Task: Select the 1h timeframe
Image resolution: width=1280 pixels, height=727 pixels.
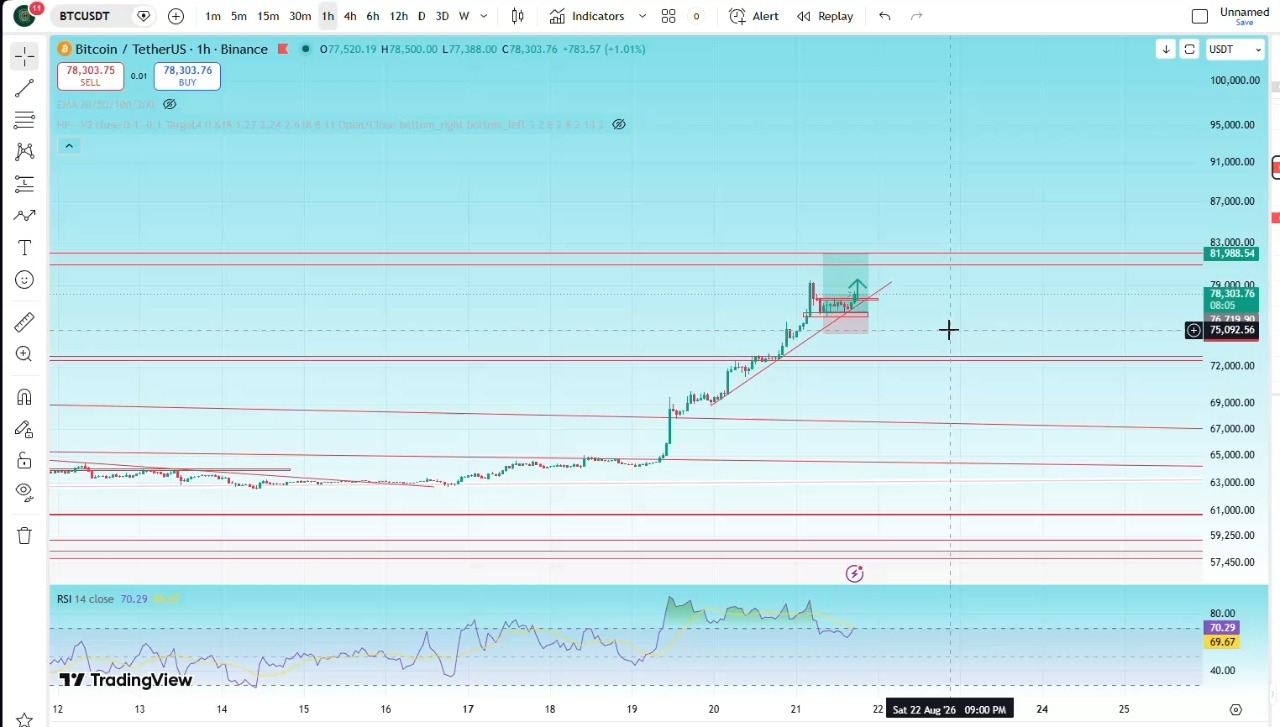Action: click(328, 16)
